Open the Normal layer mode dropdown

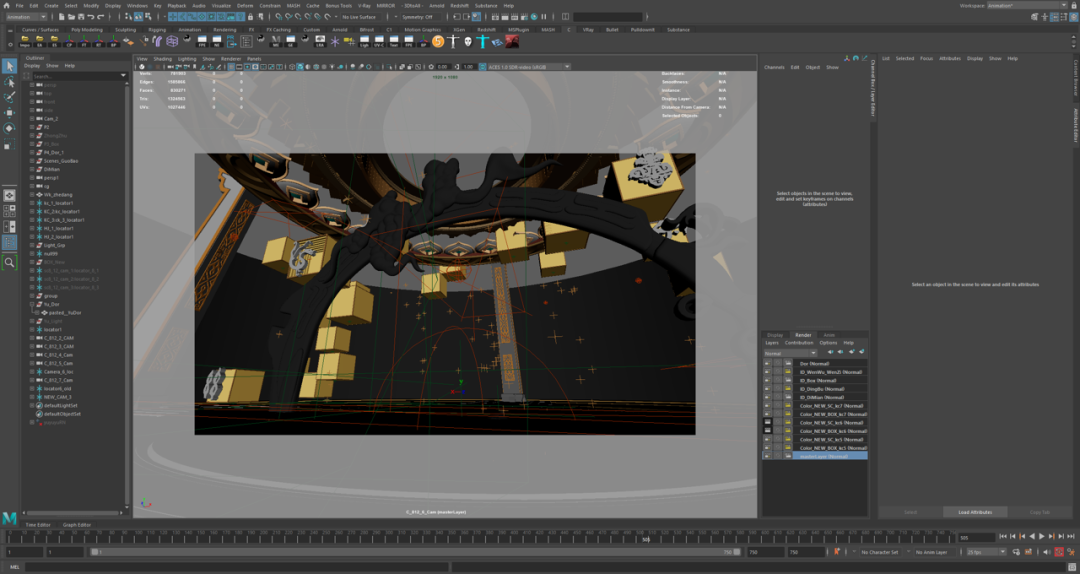click(x=790, y=353)
